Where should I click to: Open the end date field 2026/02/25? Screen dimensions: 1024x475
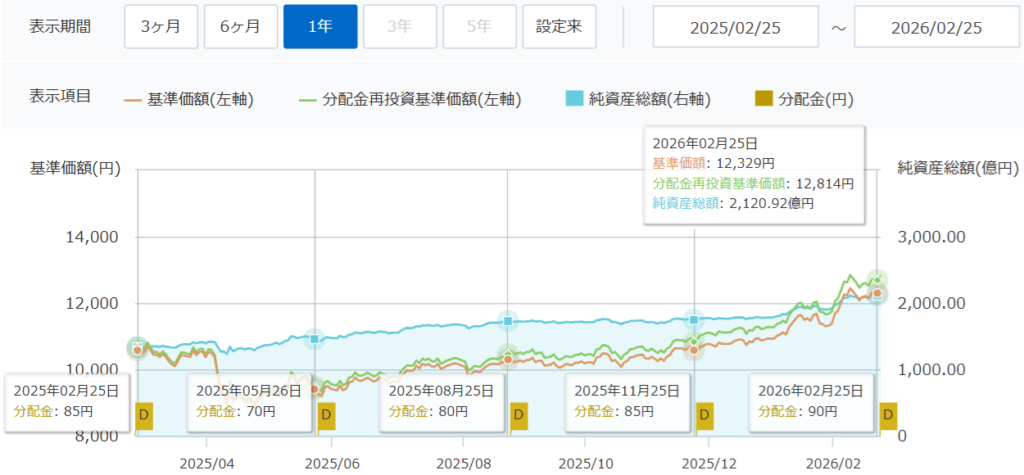click(x=937, y=27)
